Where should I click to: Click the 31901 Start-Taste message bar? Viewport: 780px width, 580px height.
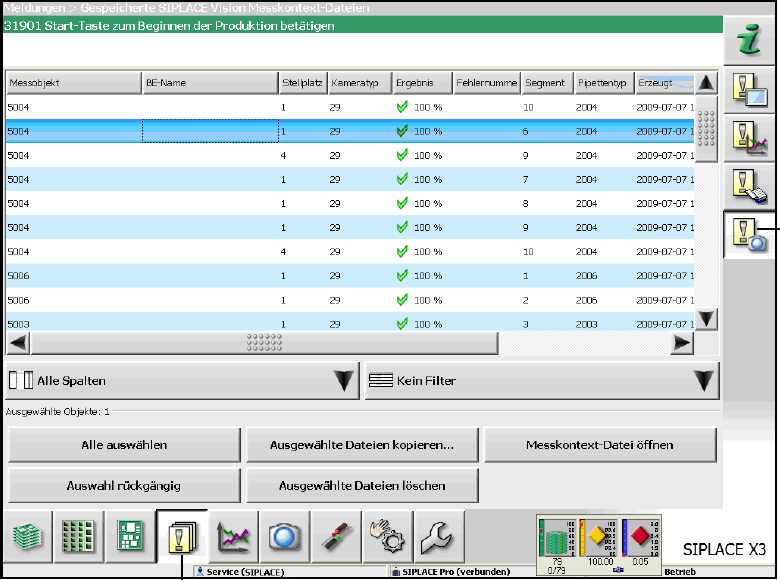click(363, 25)
